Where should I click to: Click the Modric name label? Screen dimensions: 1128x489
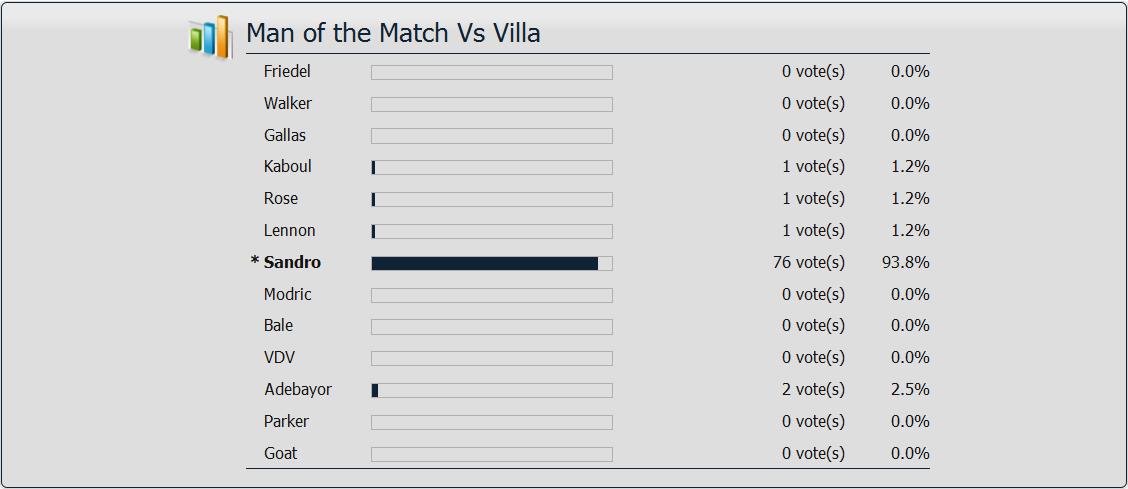pyautogui.click(x=288, y=294)
